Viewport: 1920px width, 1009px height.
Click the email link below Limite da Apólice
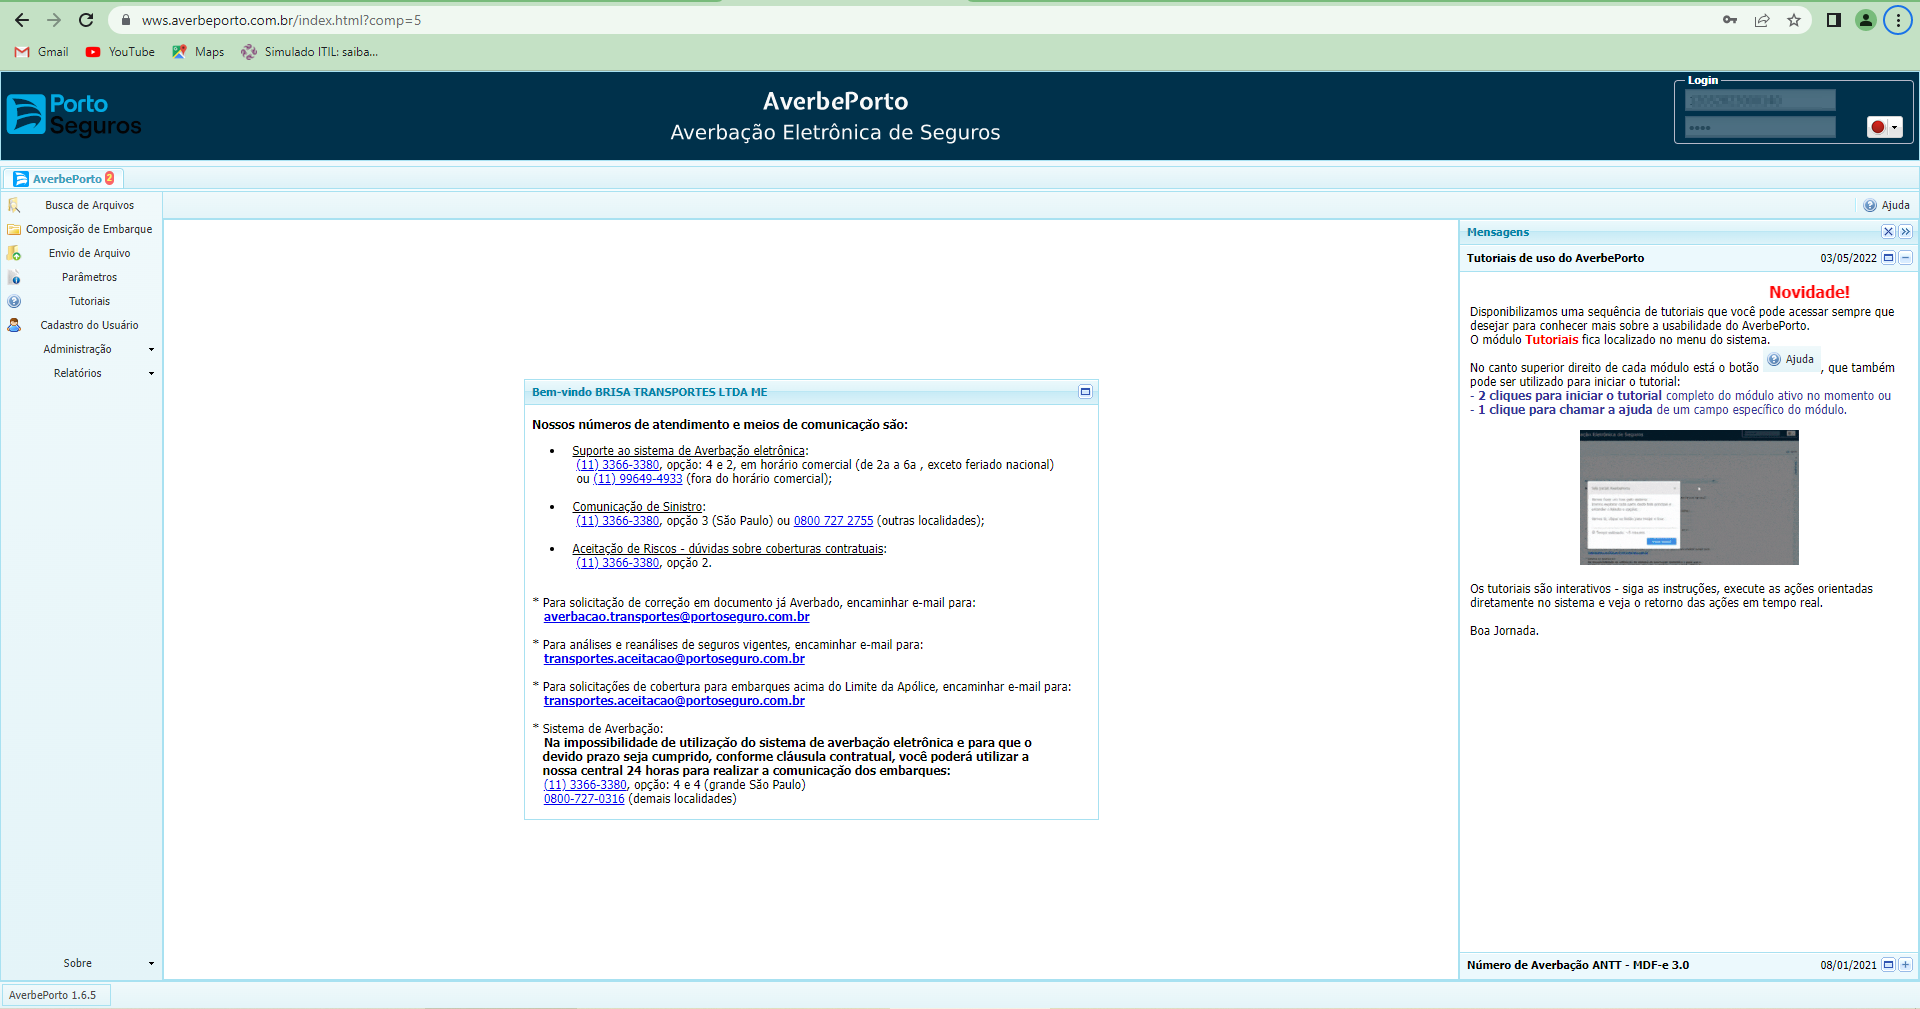(x=674, y=701)
